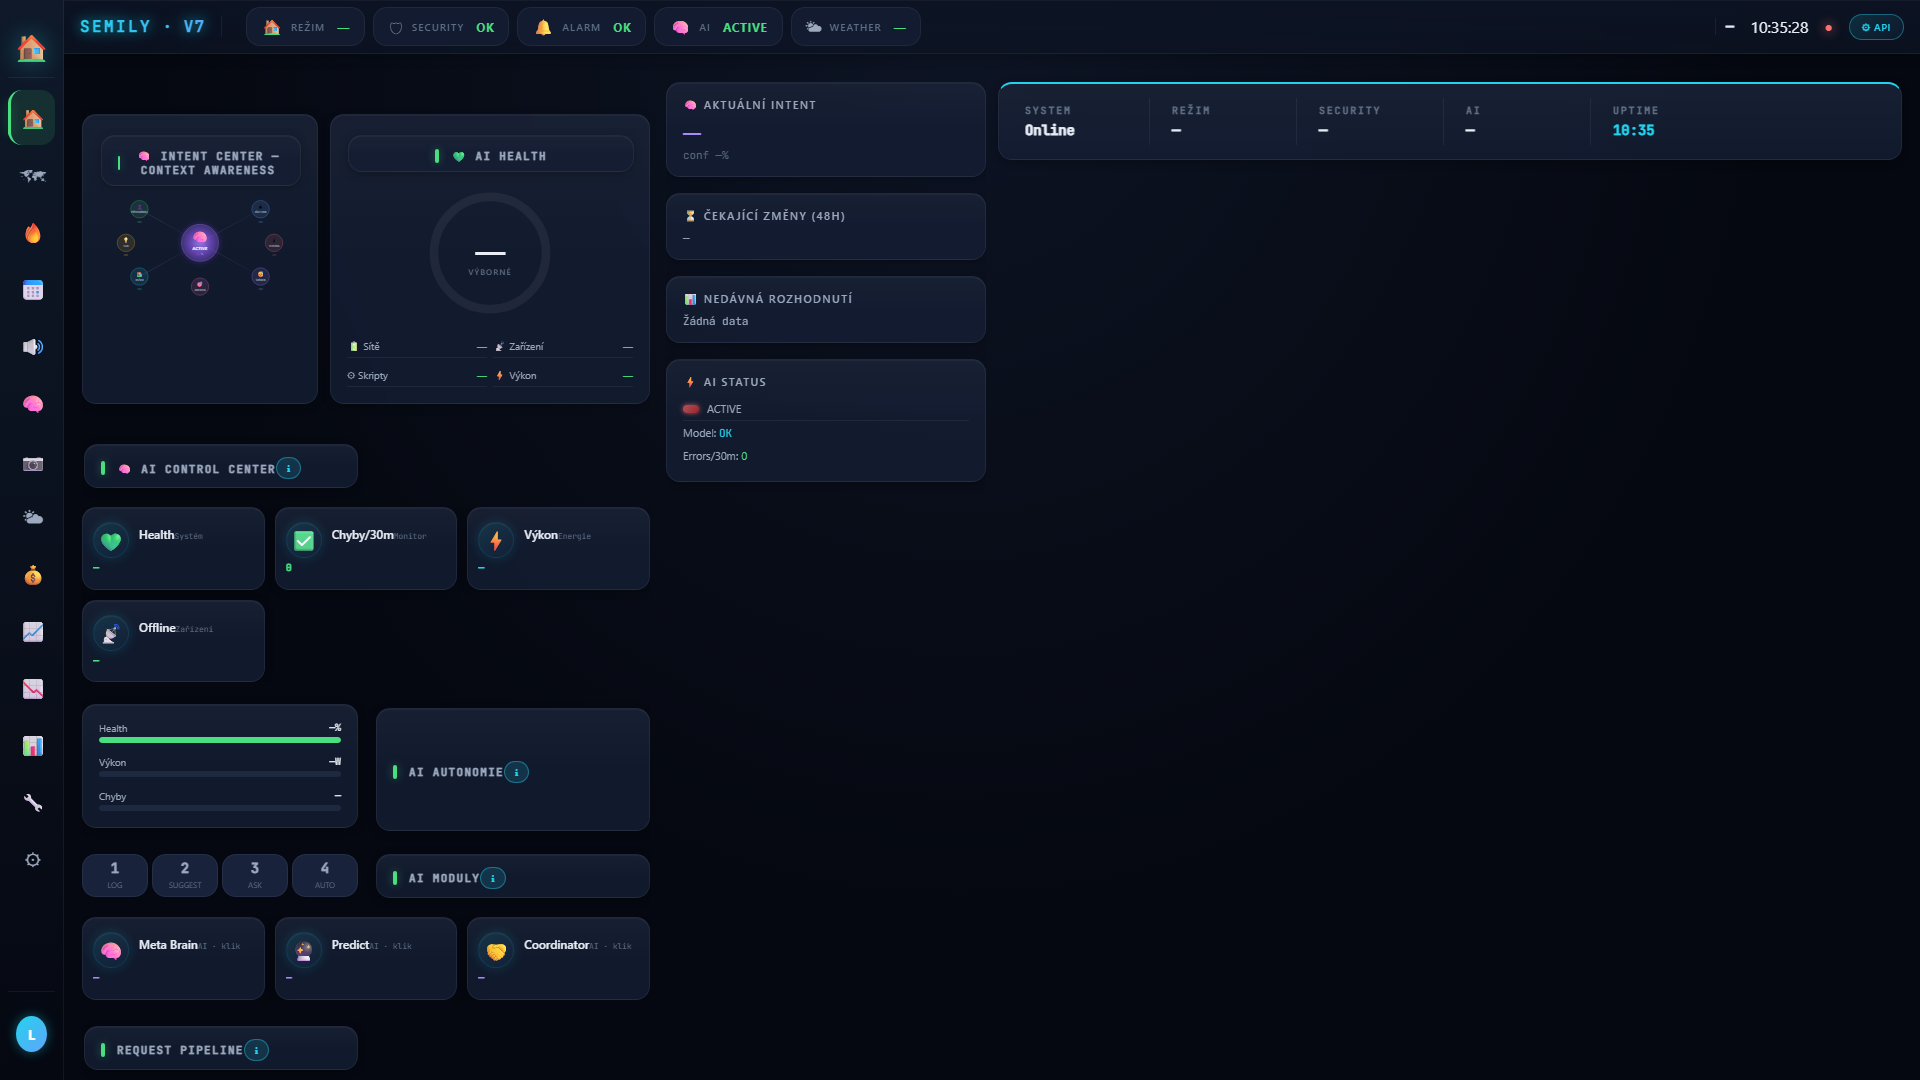
Task: Select autonomy level 4 AUTO
Action: 325,875
